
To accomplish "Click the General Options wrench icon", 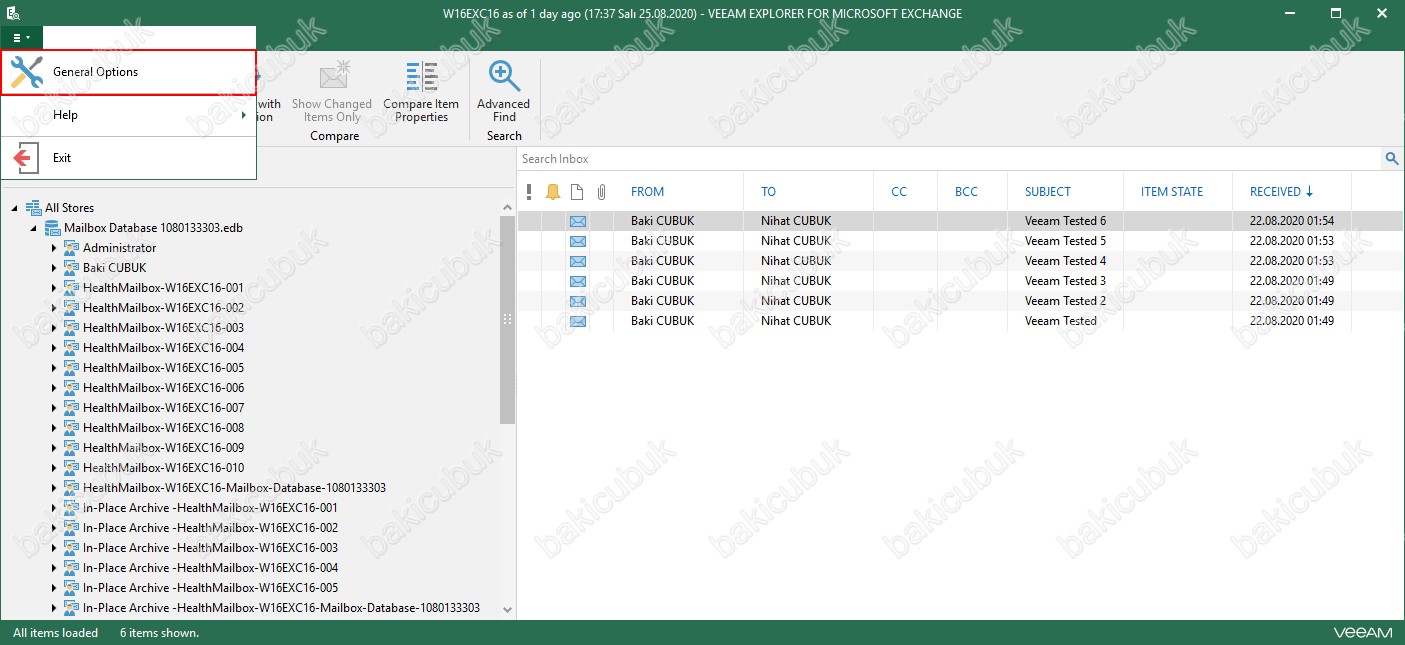I will point(26,72).
